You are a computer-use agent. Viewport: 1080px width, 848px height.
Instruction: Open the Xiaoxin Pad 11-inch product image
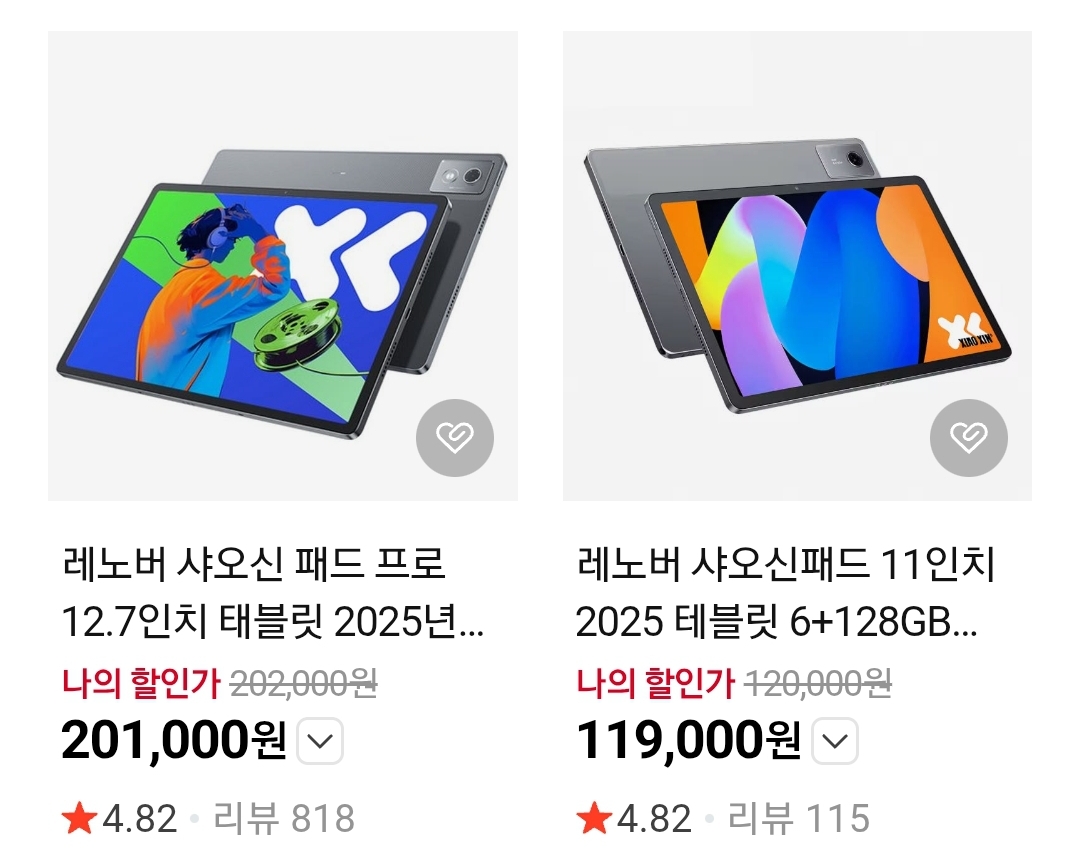[797, 265]
